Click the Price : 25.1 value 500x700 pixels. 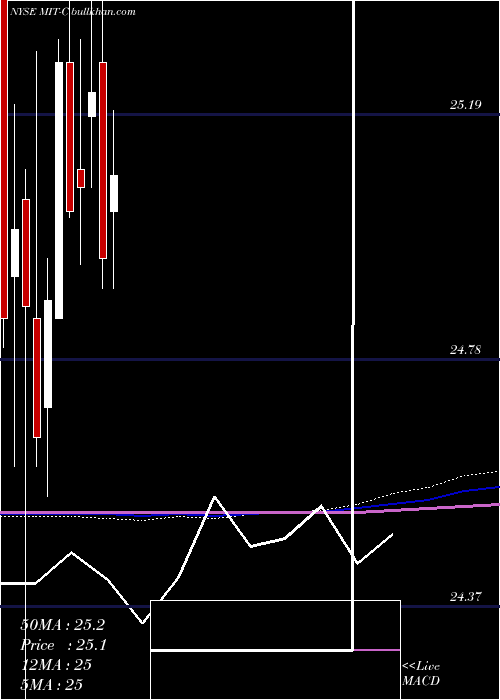click(63, 645)
